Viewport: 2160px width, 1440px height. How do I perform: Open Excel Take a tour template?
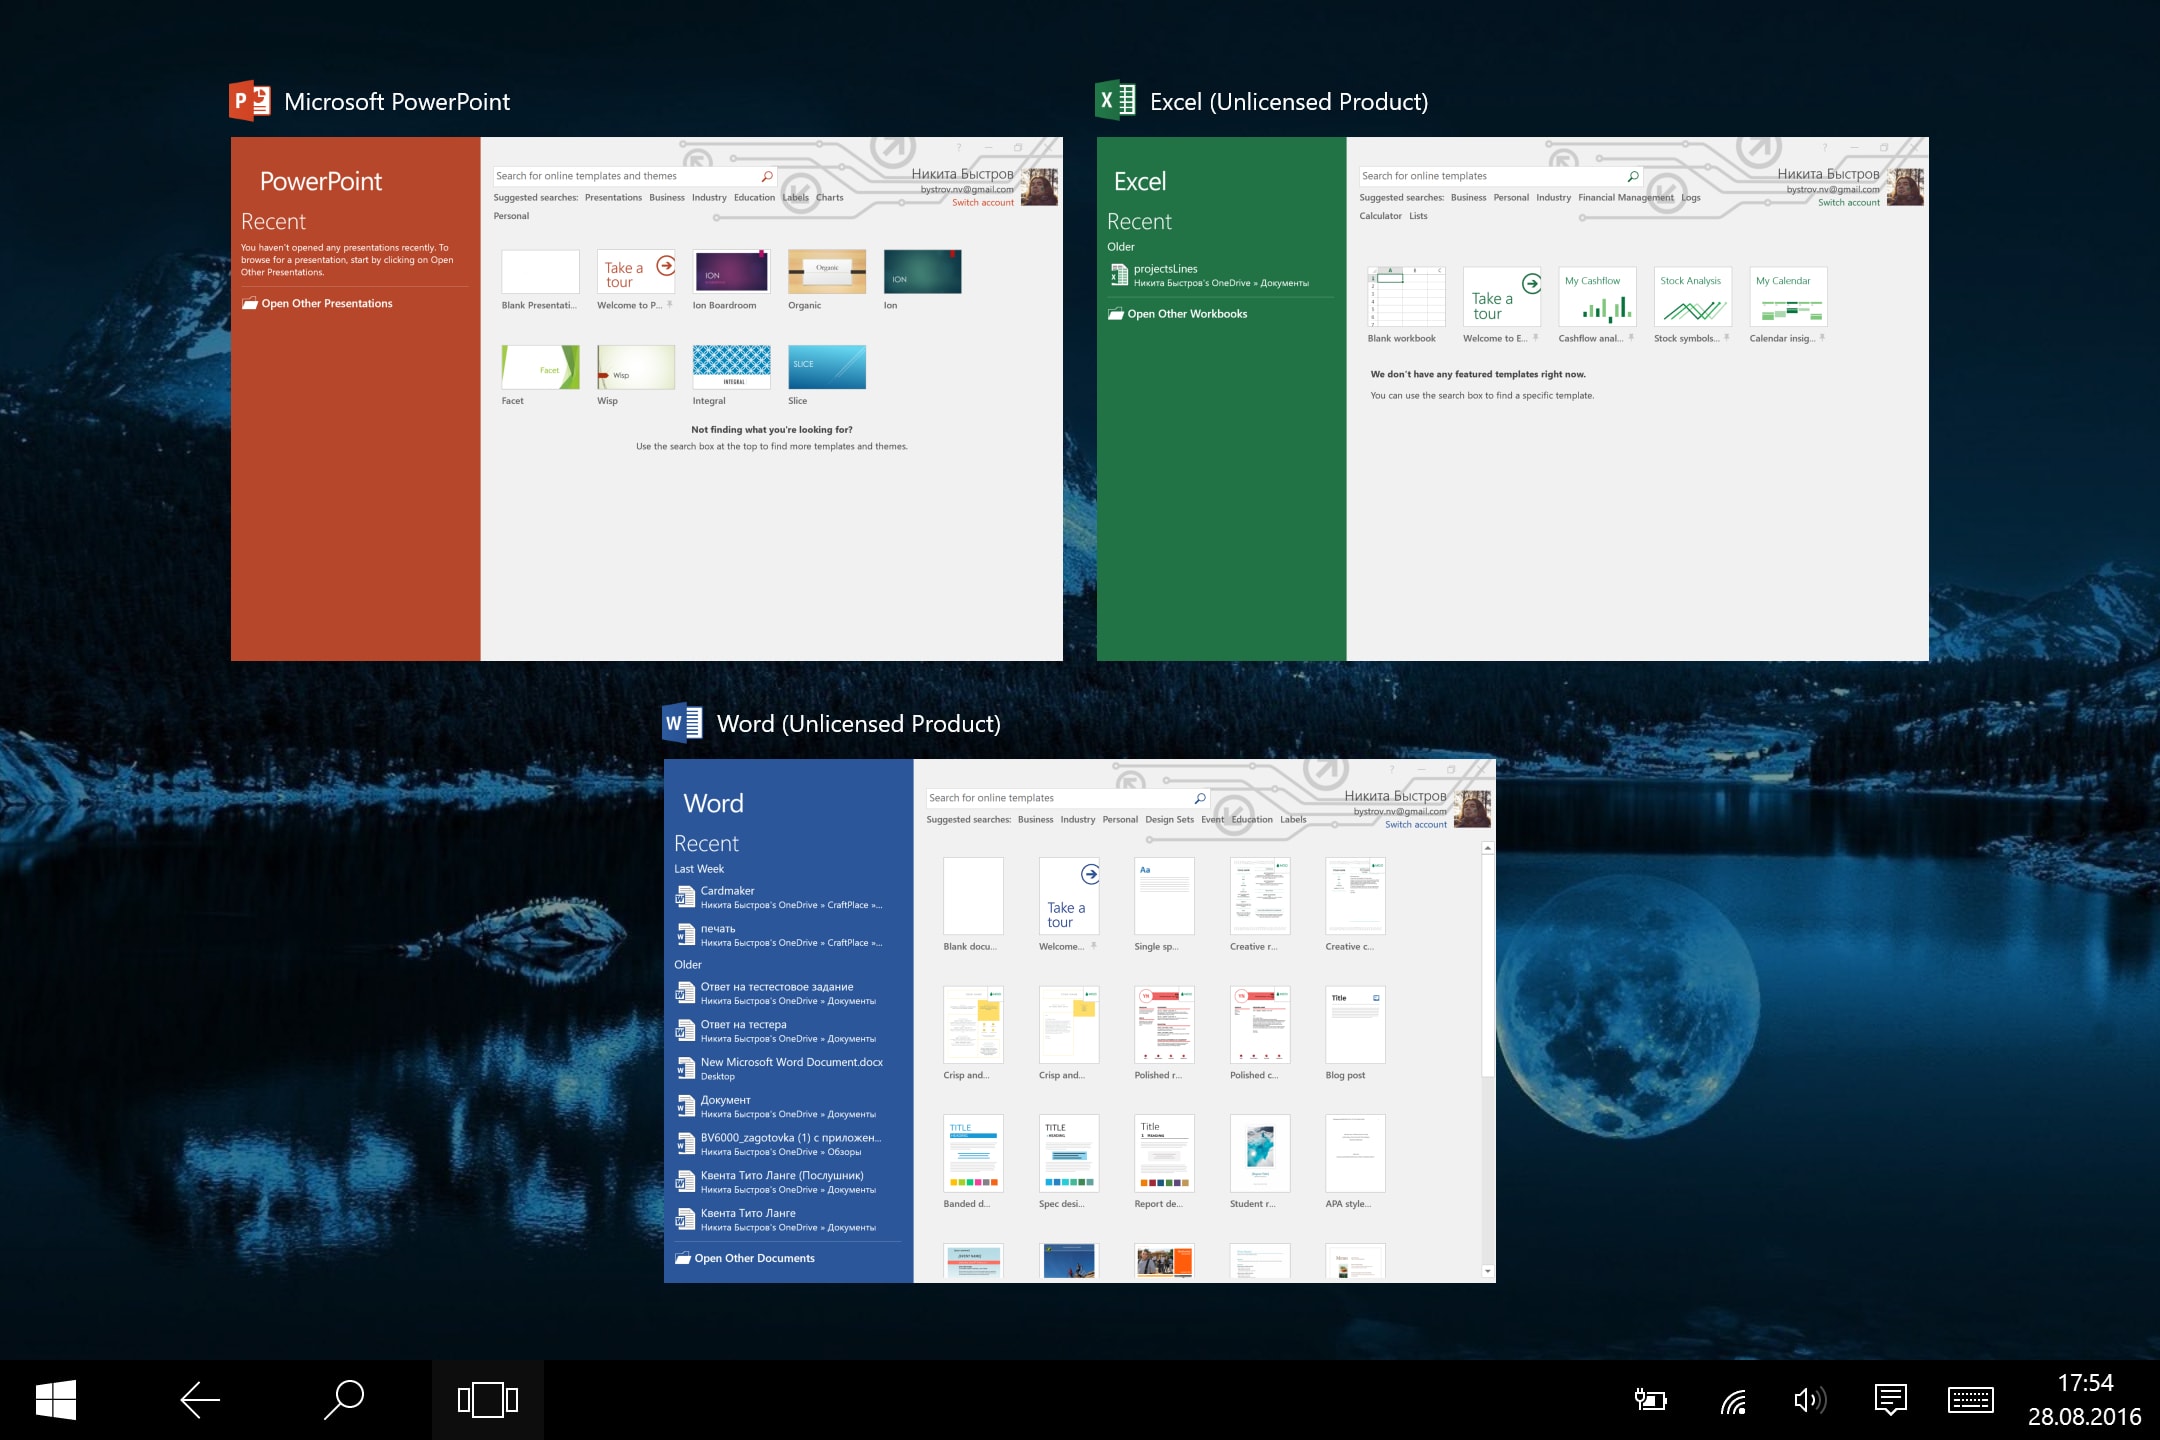pos(1502,297)
